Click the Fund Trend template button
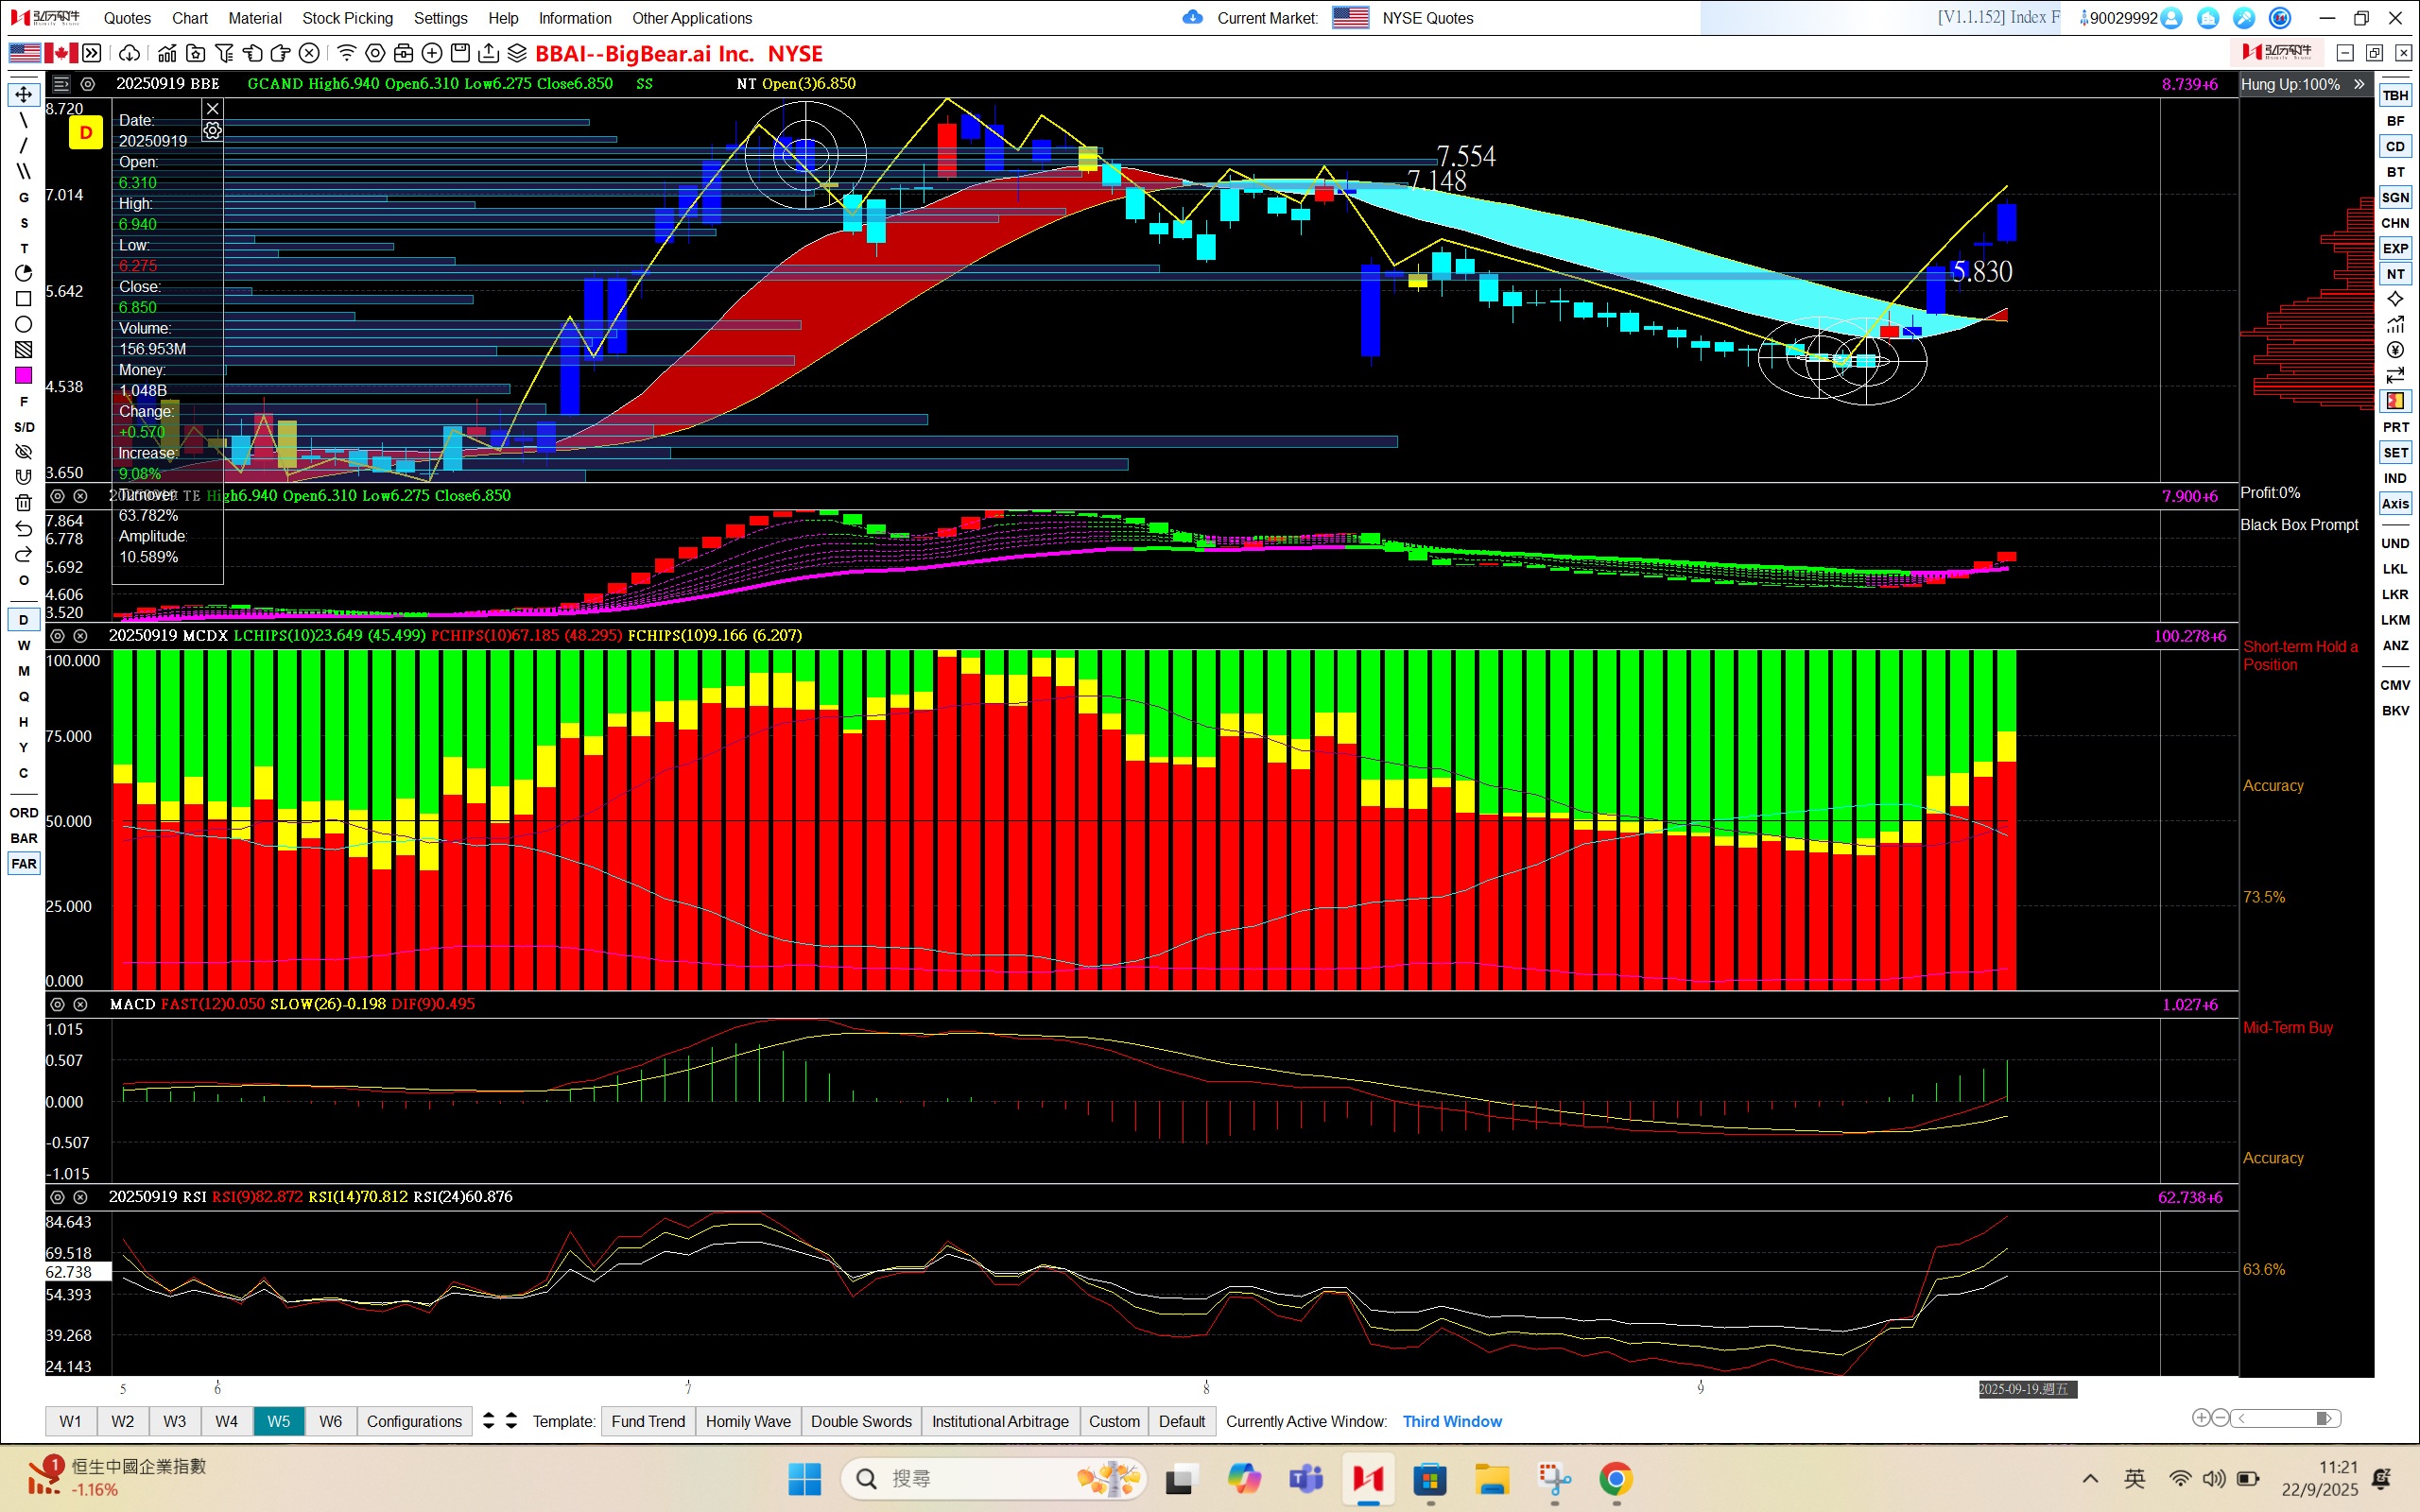 tap(648, 1421)
